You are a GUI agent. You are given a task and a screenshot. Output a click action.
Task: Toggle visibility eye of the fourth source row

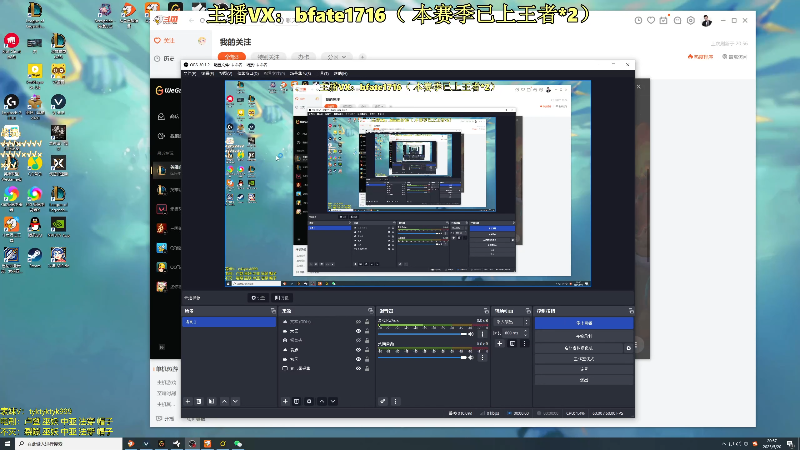358,350
